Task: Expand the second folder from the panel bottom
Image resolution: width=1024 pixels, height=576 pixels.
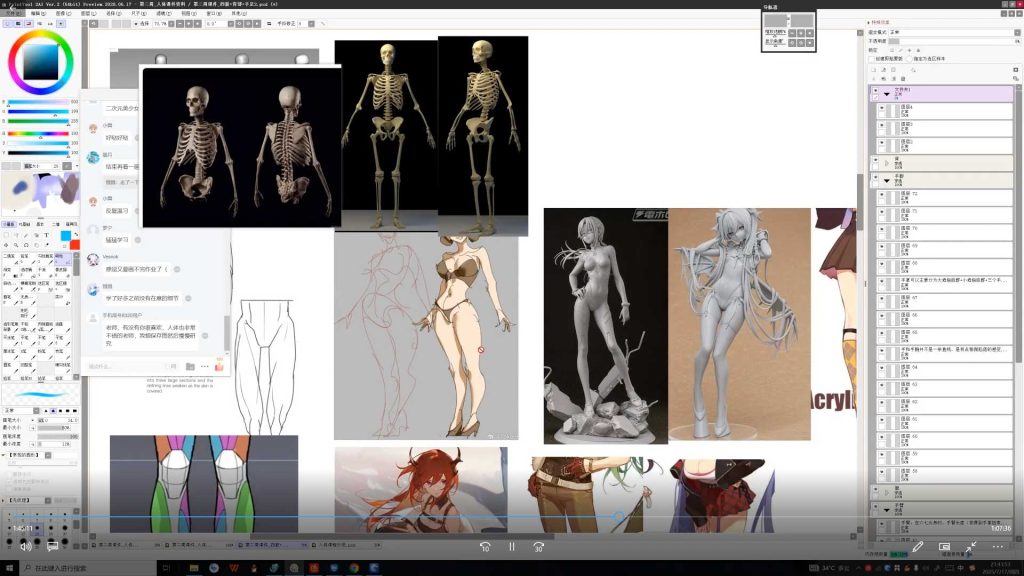Action: click(887, 492)
